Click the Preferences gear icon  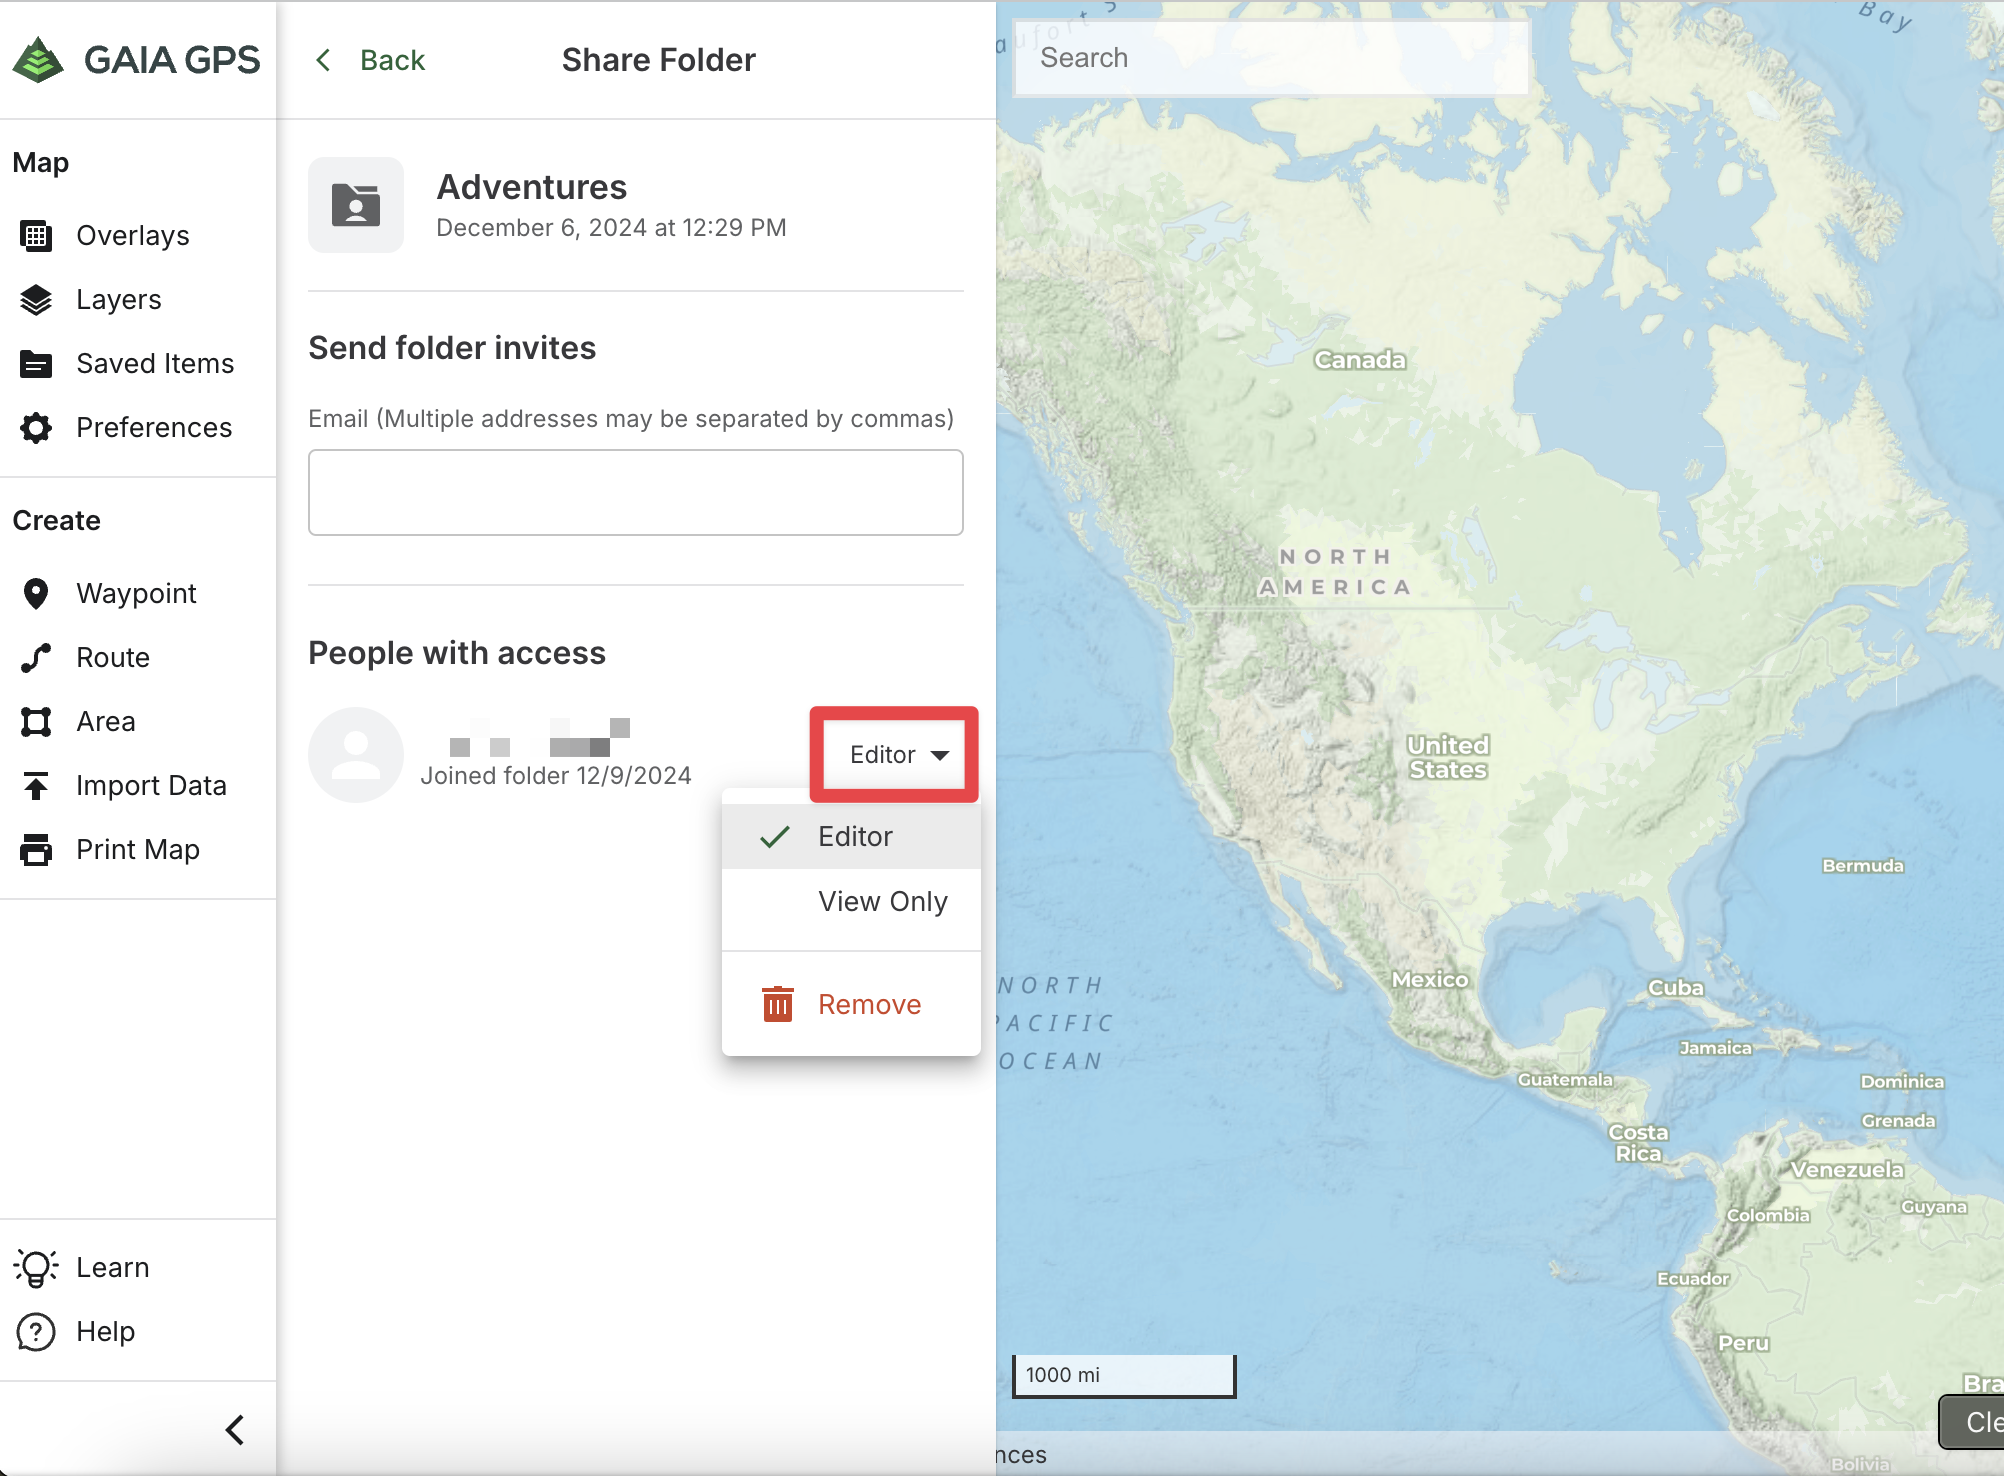(36, 427)
